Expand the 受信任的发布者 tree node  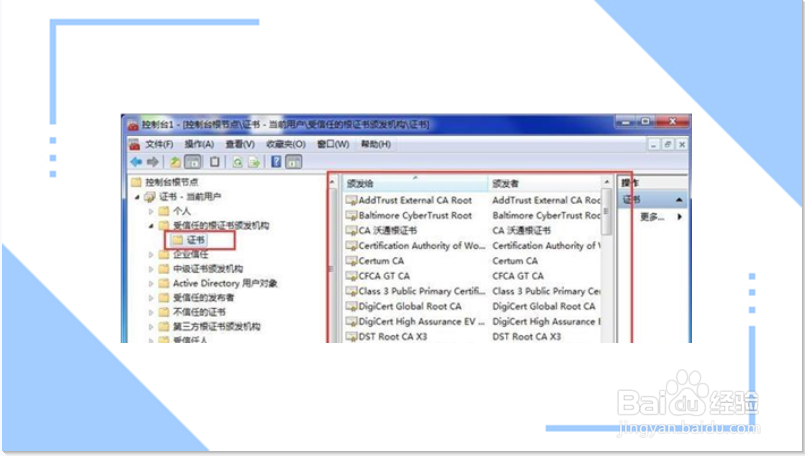click(151, 297)
